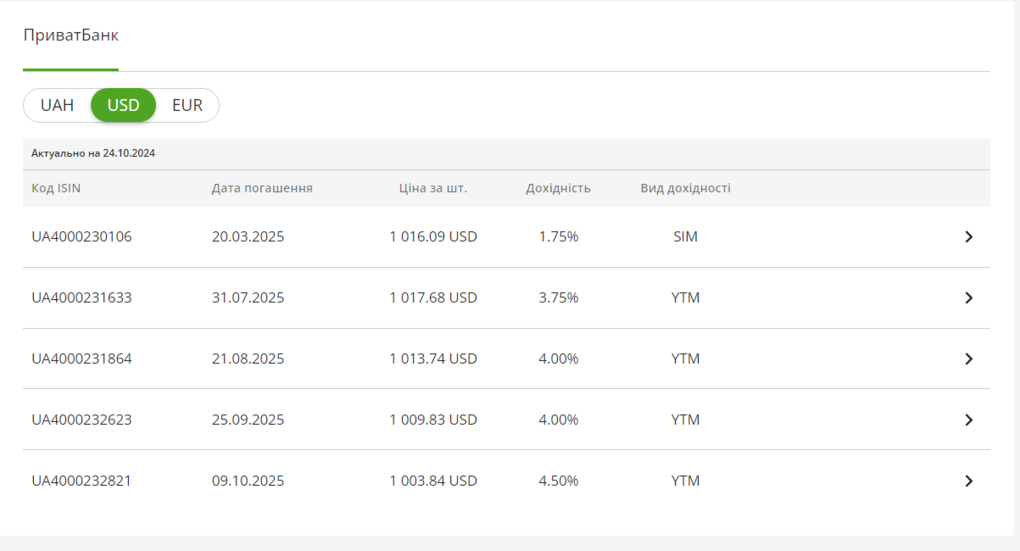
Task: Expand the UA4000231864 row arrow
Action: click(968, 359)
